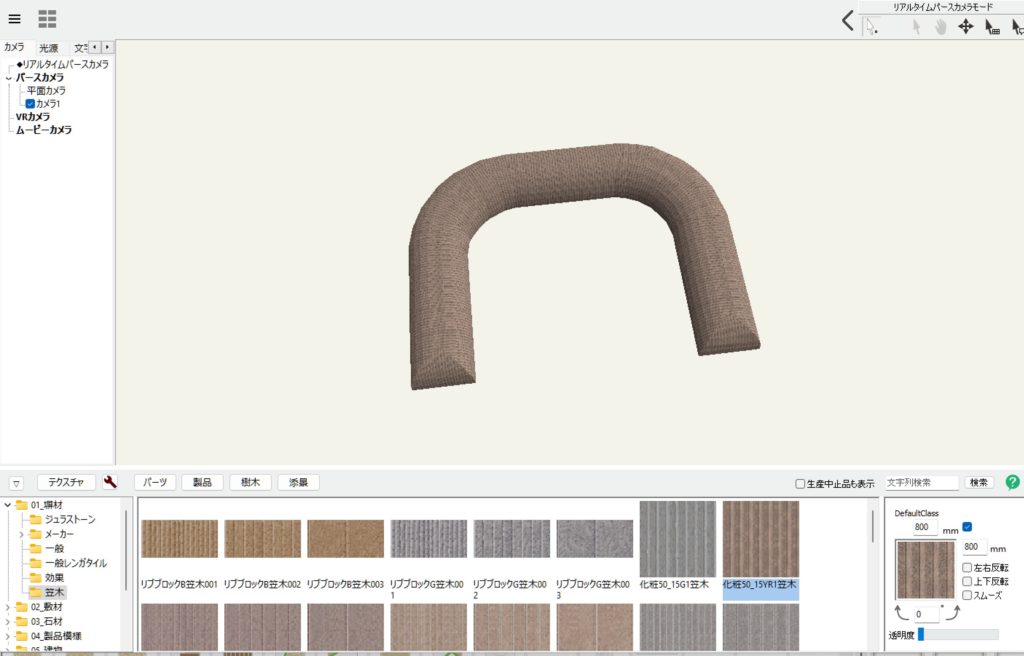This screenshot has width=1024, height=656.
Task: Expand the 03_石材 folder
Action: (8, 621)
